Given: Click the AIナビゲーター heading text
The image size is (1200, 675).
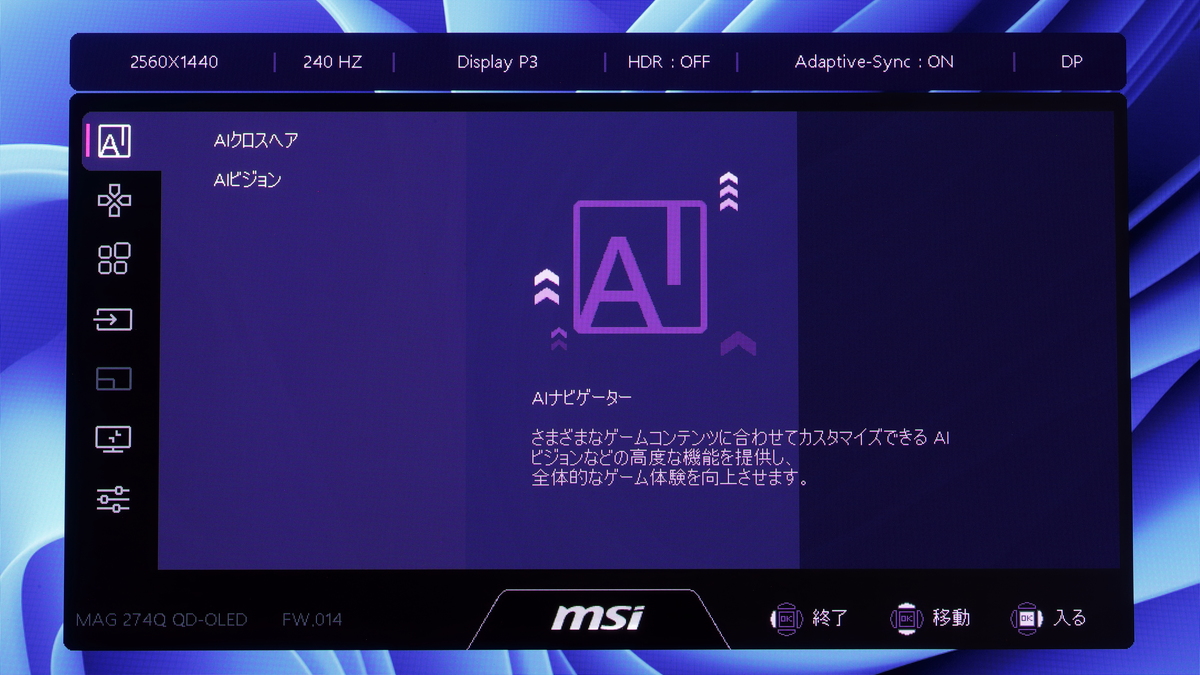Looking at the screenshot, I should pos(582,398).
